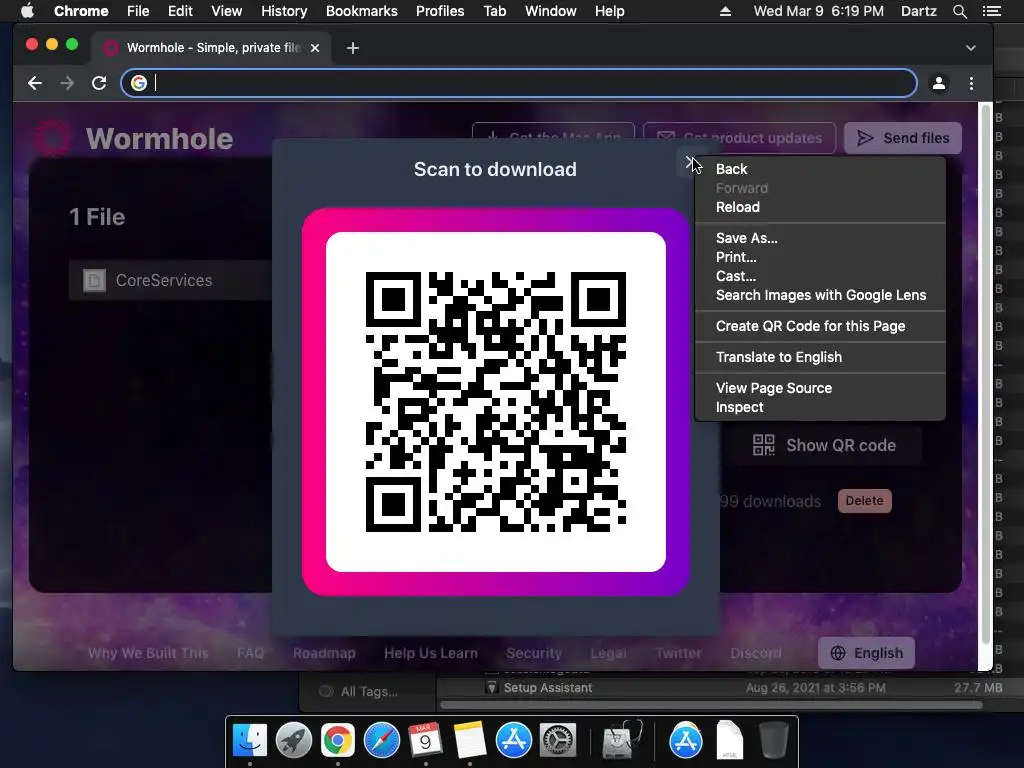Open the Chrome profile avatar icon
The image size is (1024, 768).
point(938,83)
